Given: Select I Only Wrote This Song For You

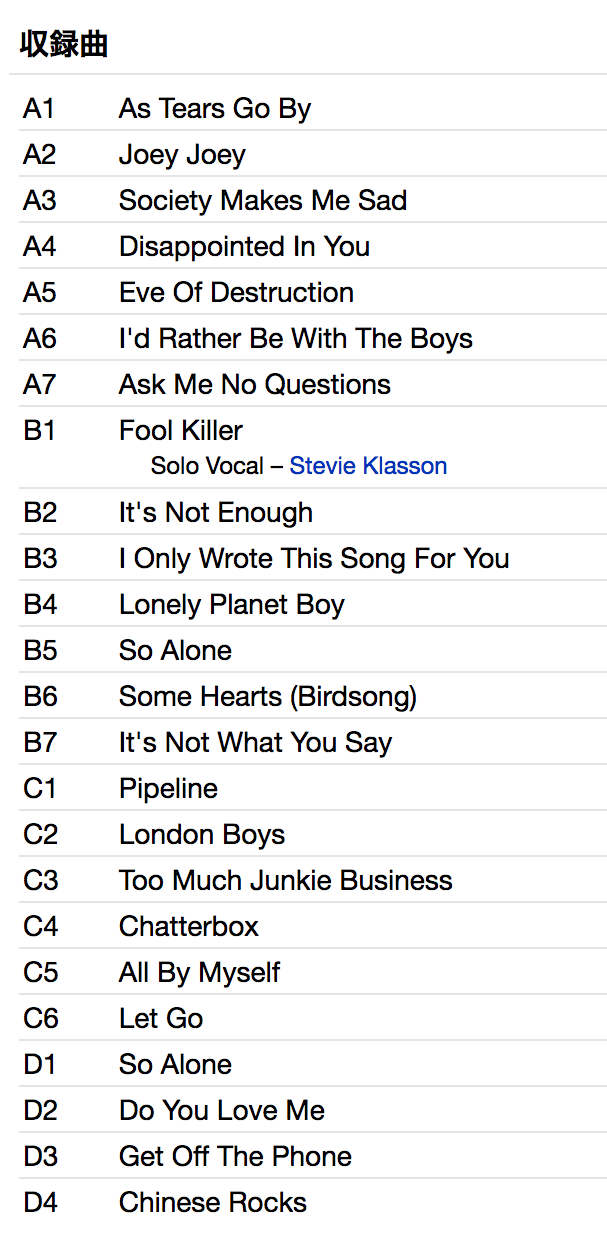Looking at the screenshot, I should click(314, 559).
